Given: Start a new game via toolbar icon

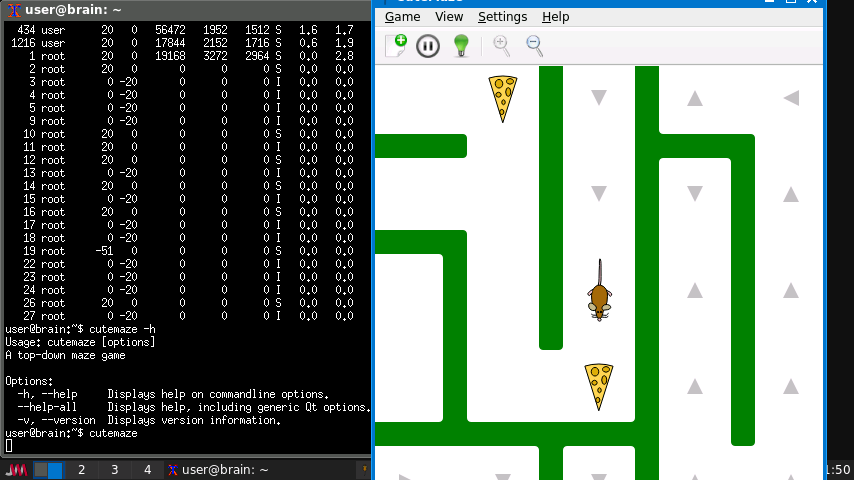Looking at the screenshot, I should (395, 45).
